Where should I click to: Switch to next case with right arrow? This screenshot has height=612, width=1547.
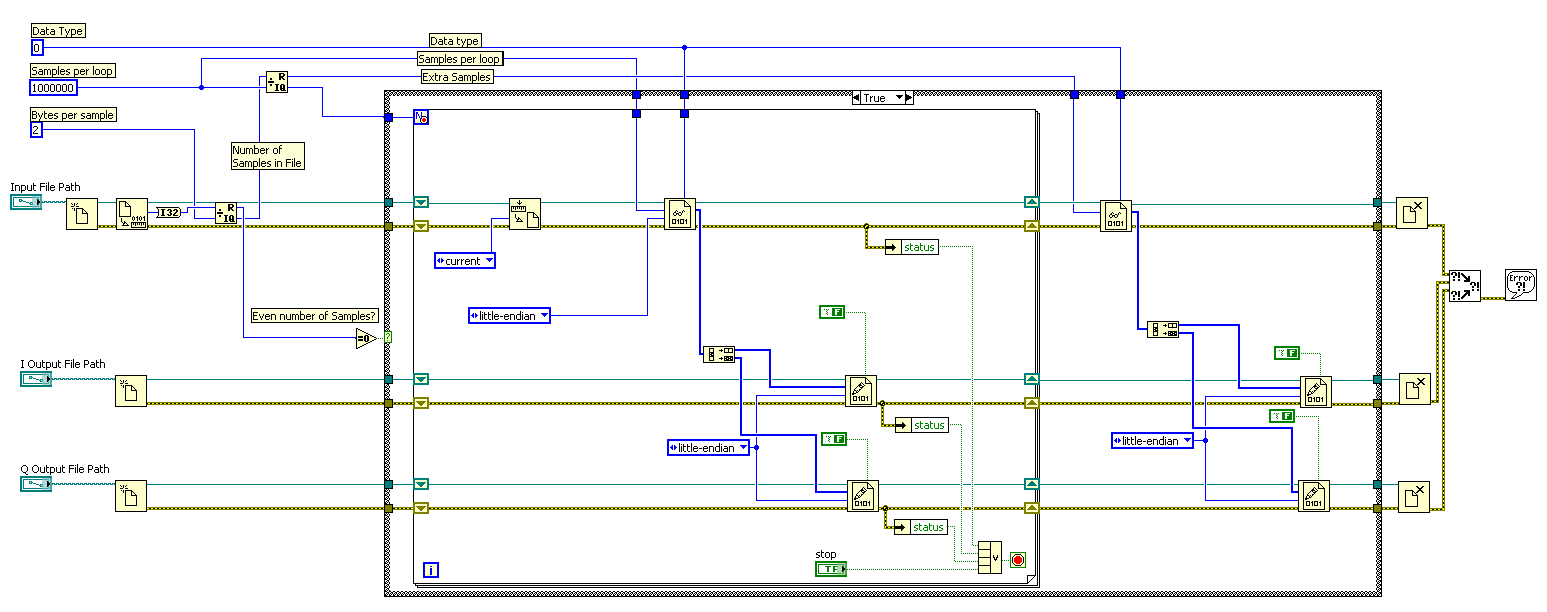pyautogui.click(x=910, y=98)
